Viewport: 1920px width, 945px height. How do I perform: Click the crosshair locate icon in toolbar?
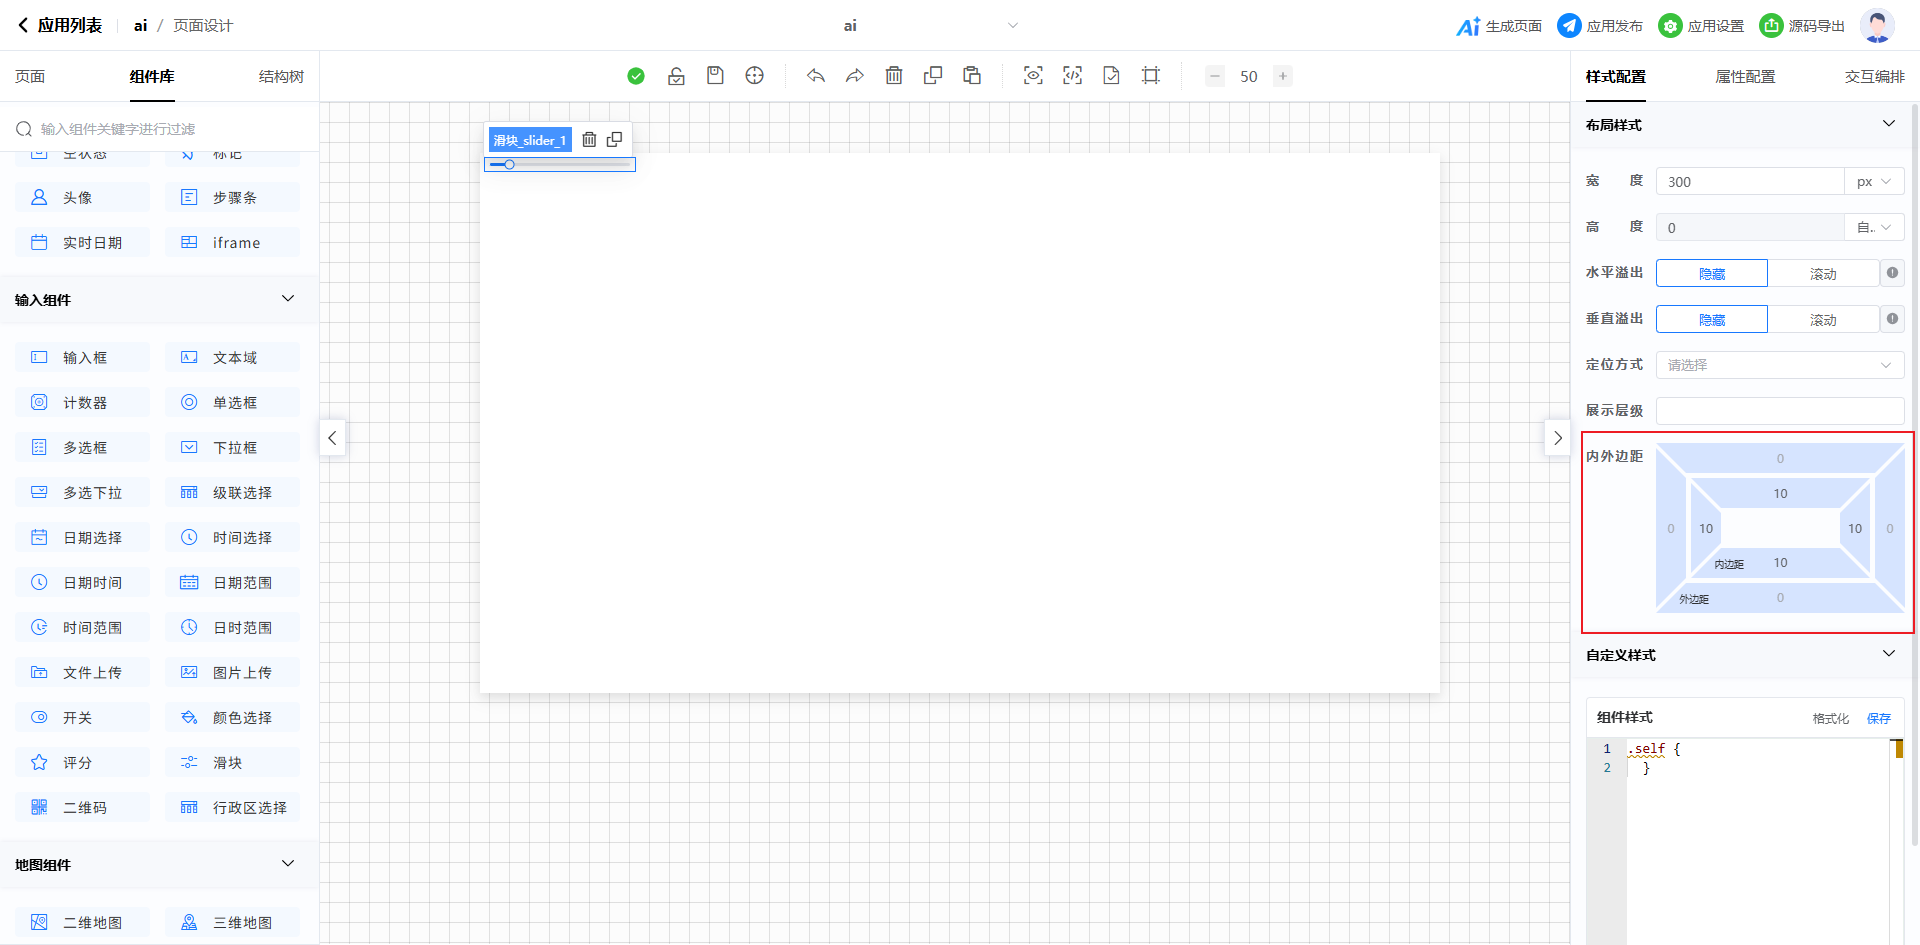(x=755, y=76)
